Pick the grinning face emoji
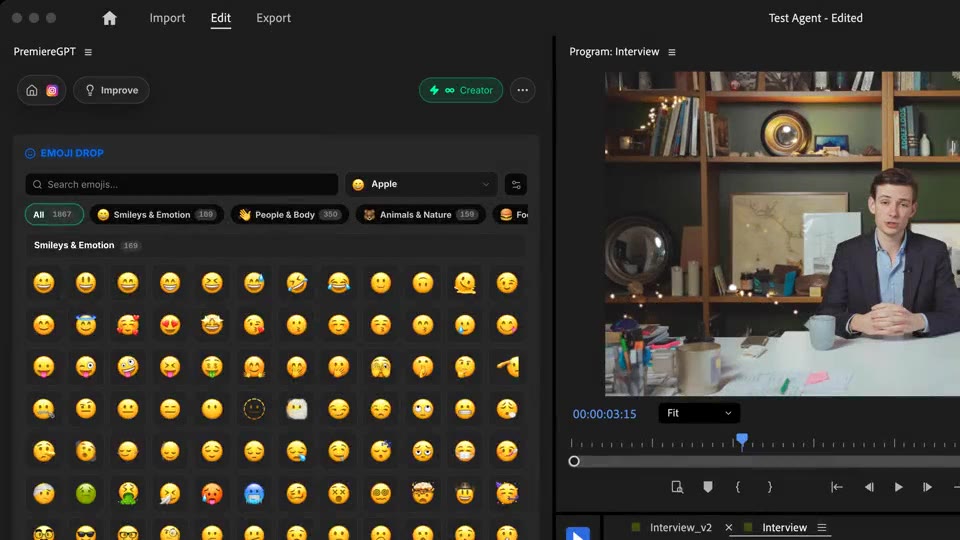This screenshot has height=540, width=960. click(x=43, y=283)
